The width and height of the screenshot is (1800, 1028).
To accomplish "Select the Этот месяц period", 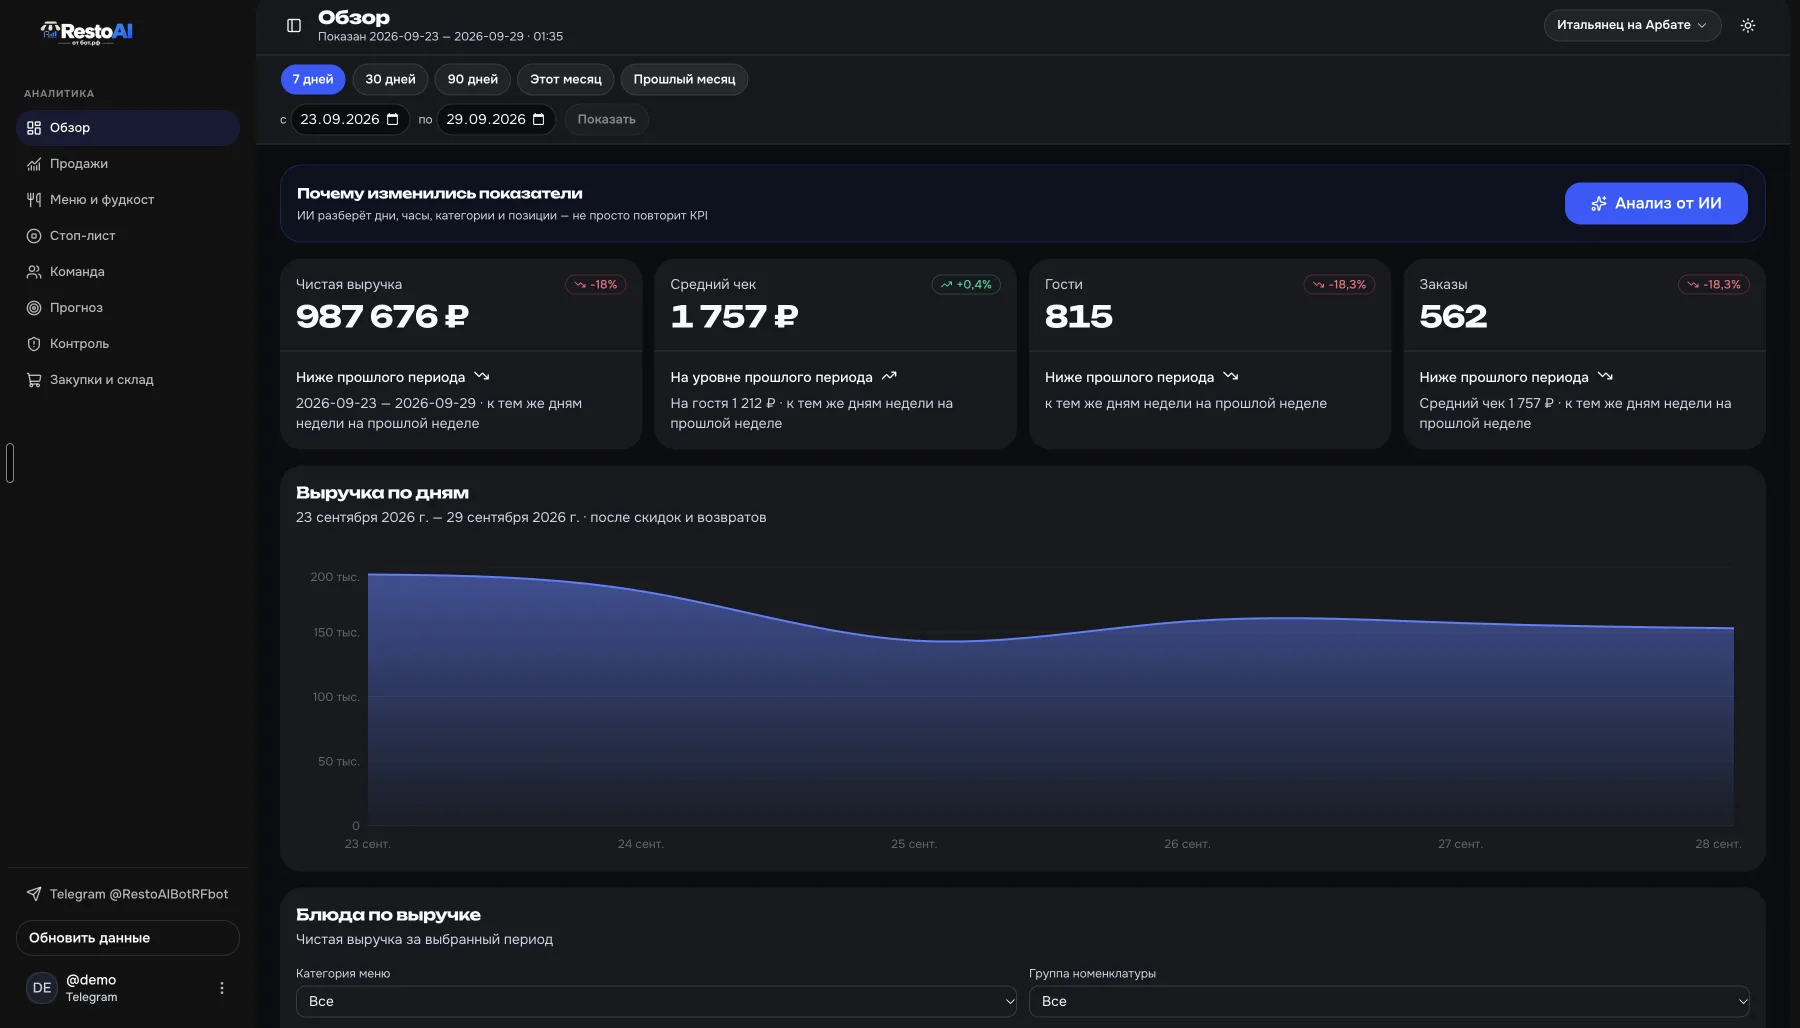I will point(566,79).
